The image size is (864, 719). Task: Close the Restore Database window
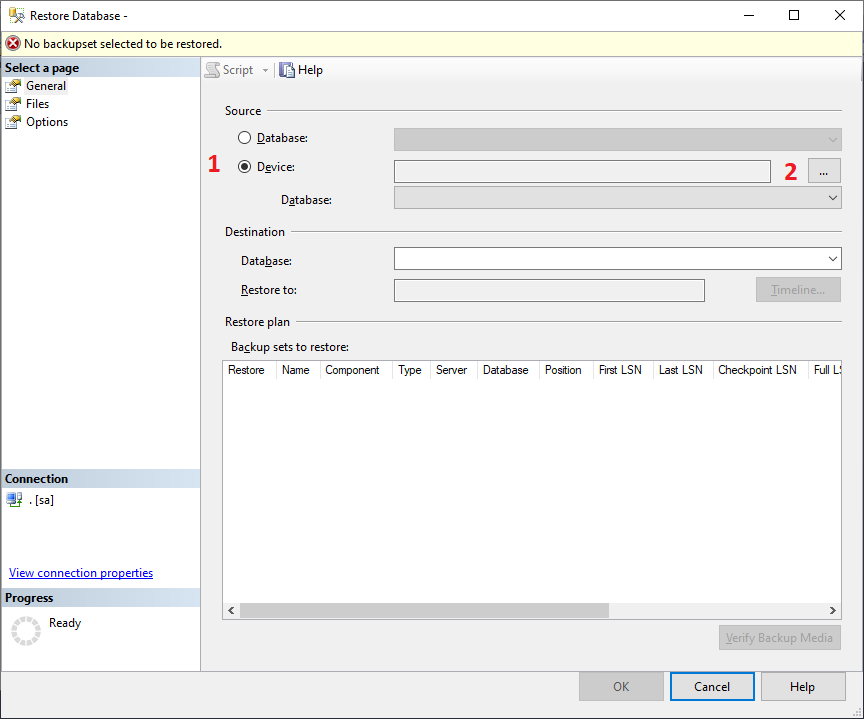pyautogui.click(x=840, y=15)
